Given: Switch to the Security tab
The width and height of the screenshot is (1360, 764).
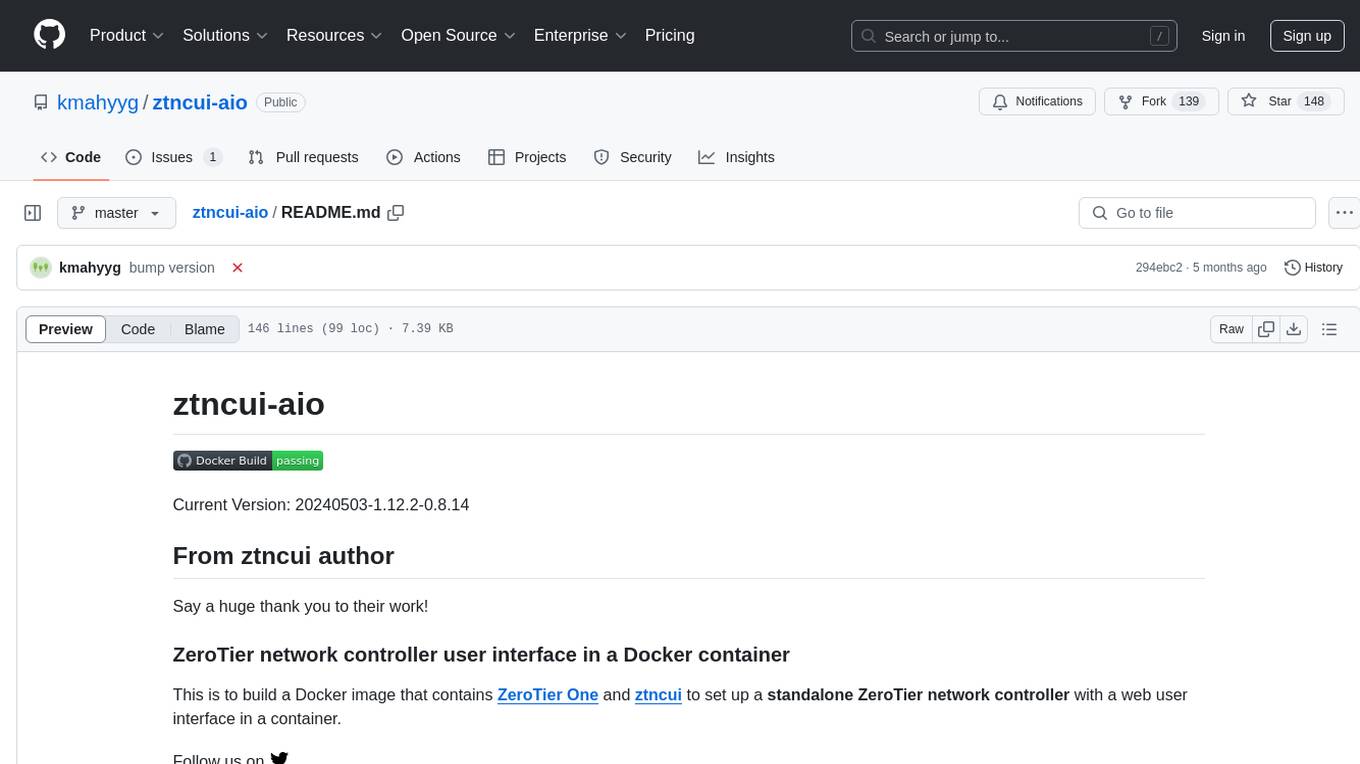Looking at the screenshot, I should (632, 157).
